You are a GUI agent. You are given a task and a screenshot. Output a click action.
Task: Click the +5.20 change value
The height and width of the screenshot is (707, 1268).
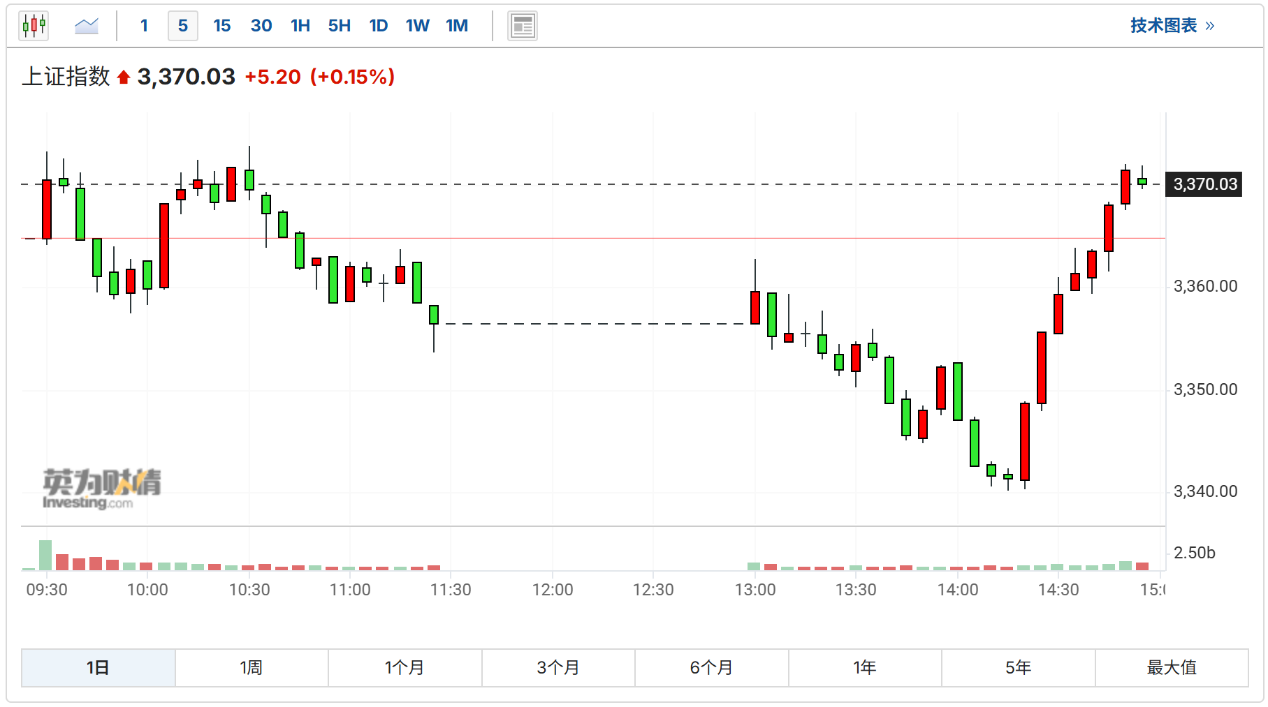(x=272, y=77)
